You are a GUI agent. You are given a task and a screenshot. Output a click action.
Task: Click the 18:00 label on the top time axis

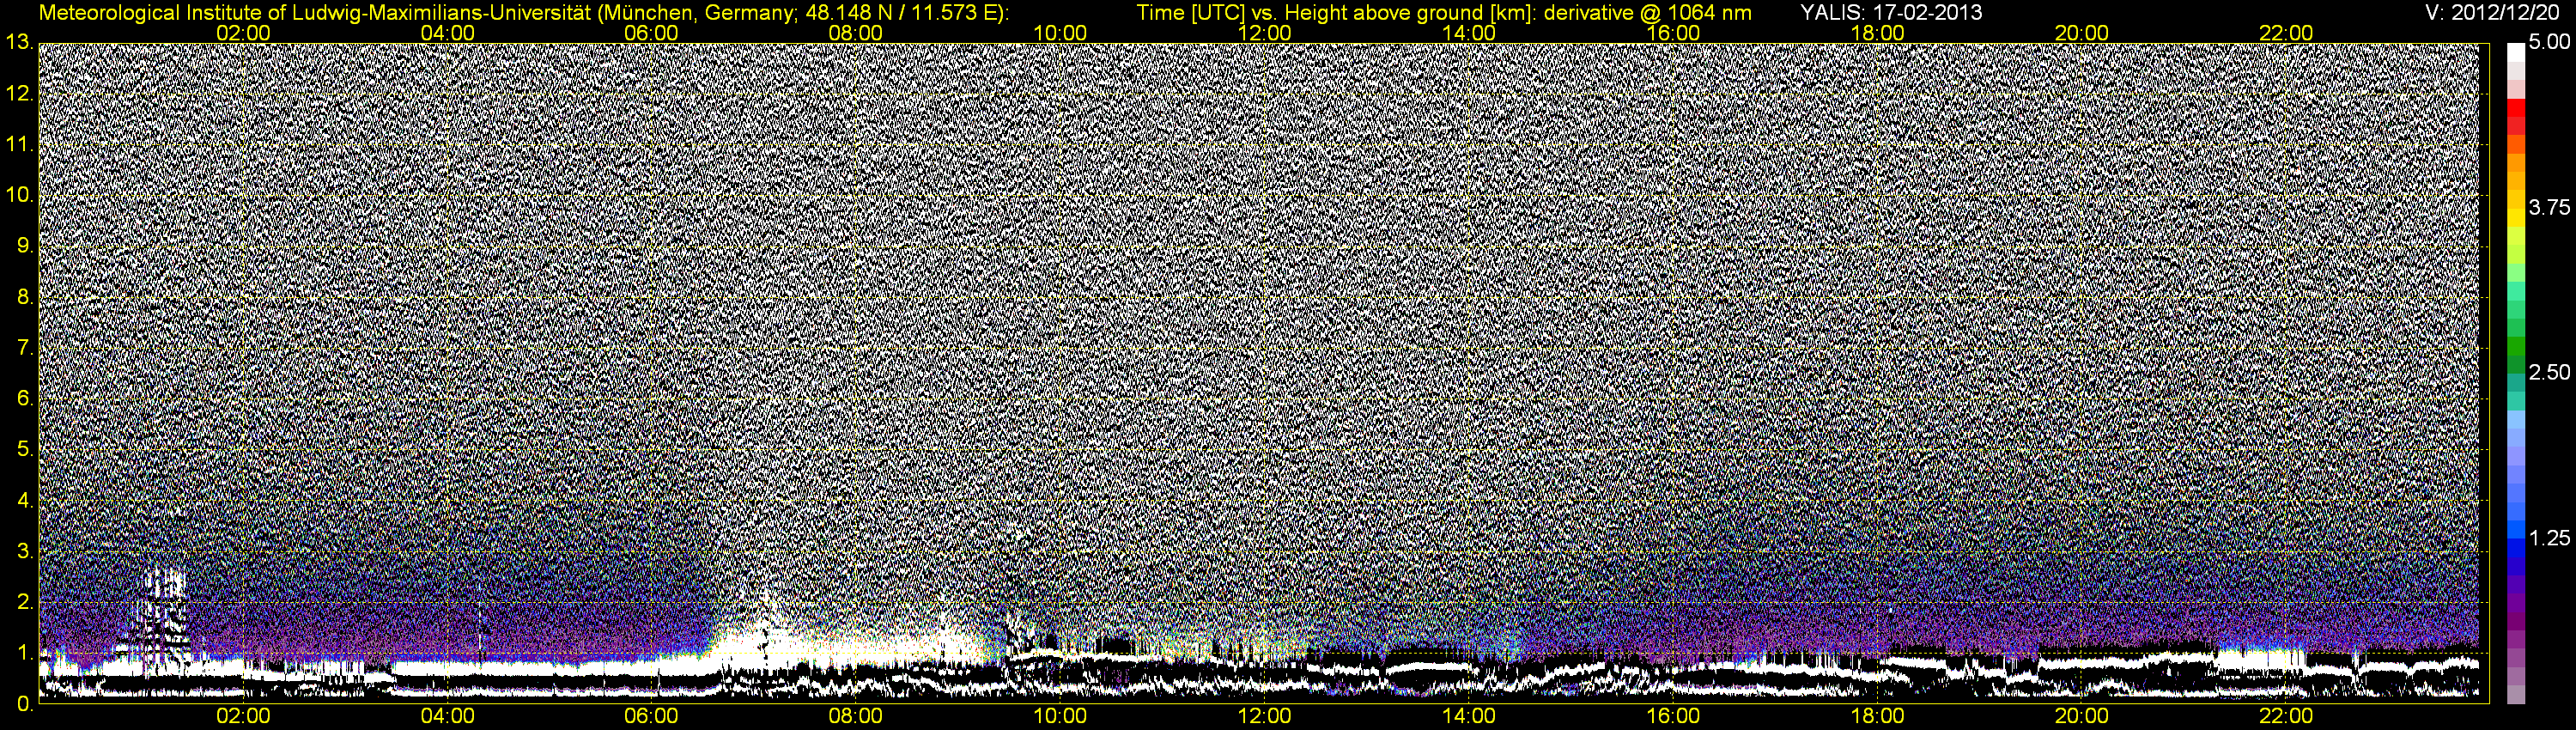click(x=1877, y=33)
